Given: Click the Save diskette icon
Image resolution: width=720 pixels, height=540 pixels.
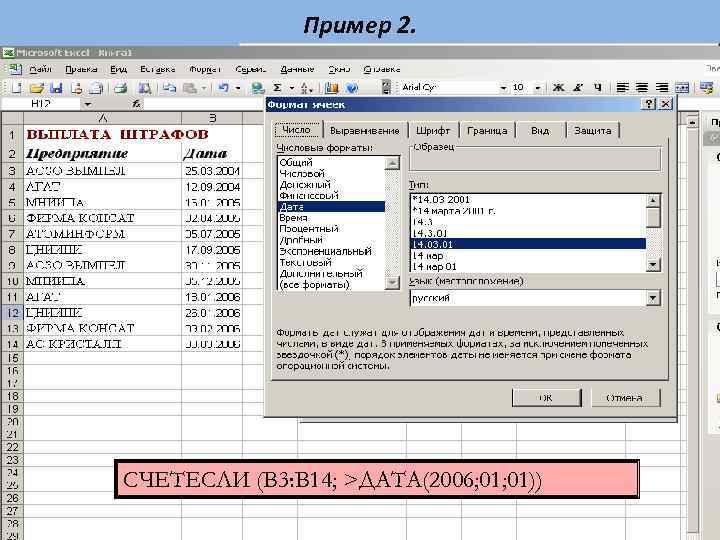Looking at the screenshot, I should pos(56,87).
